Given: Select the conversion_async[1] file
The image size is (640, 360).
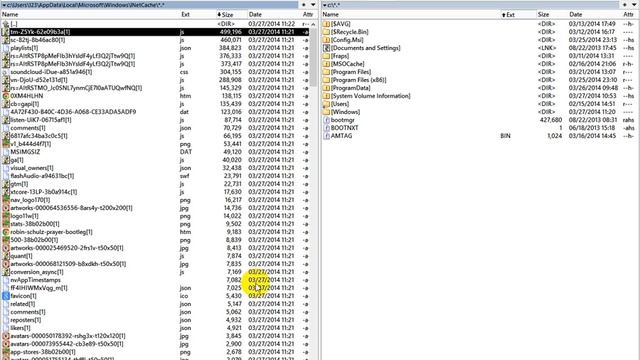Looking at the screenshot, I should pos(155,272).
